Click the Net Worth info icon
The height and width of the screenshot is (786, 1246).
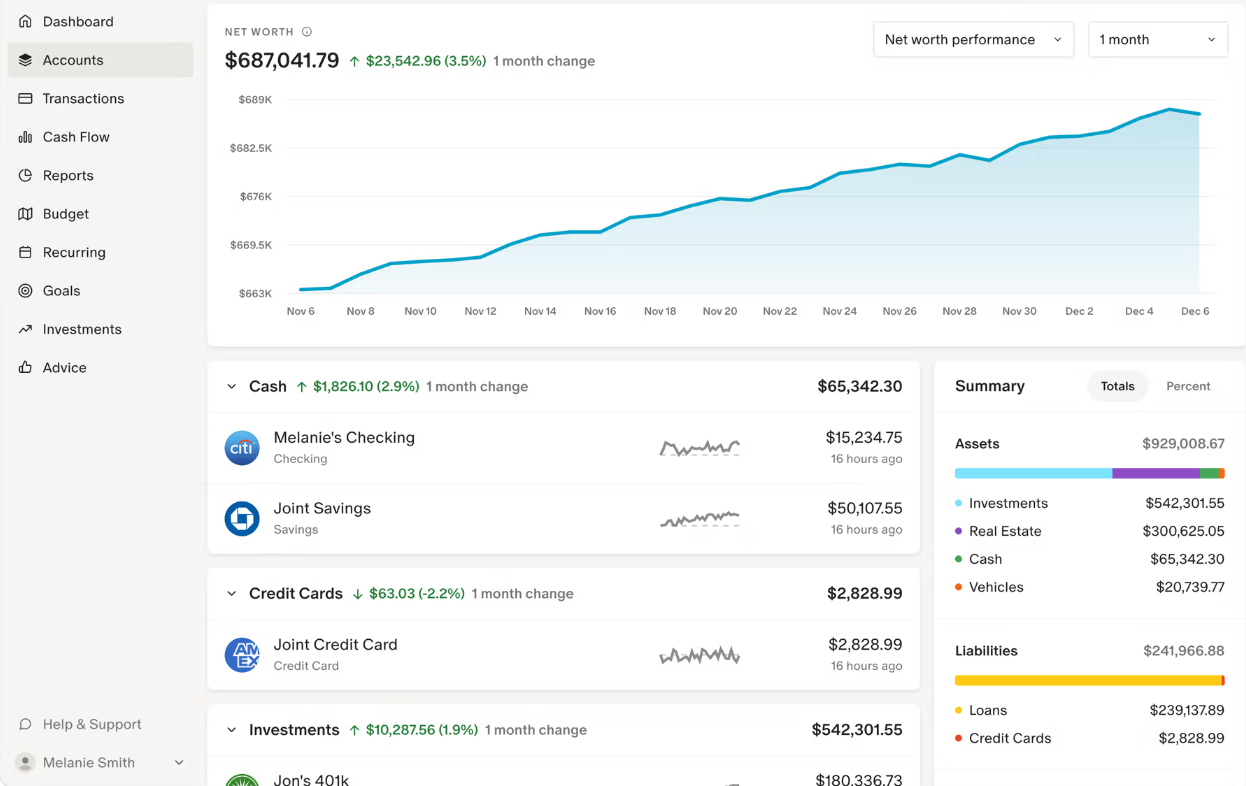307,32
